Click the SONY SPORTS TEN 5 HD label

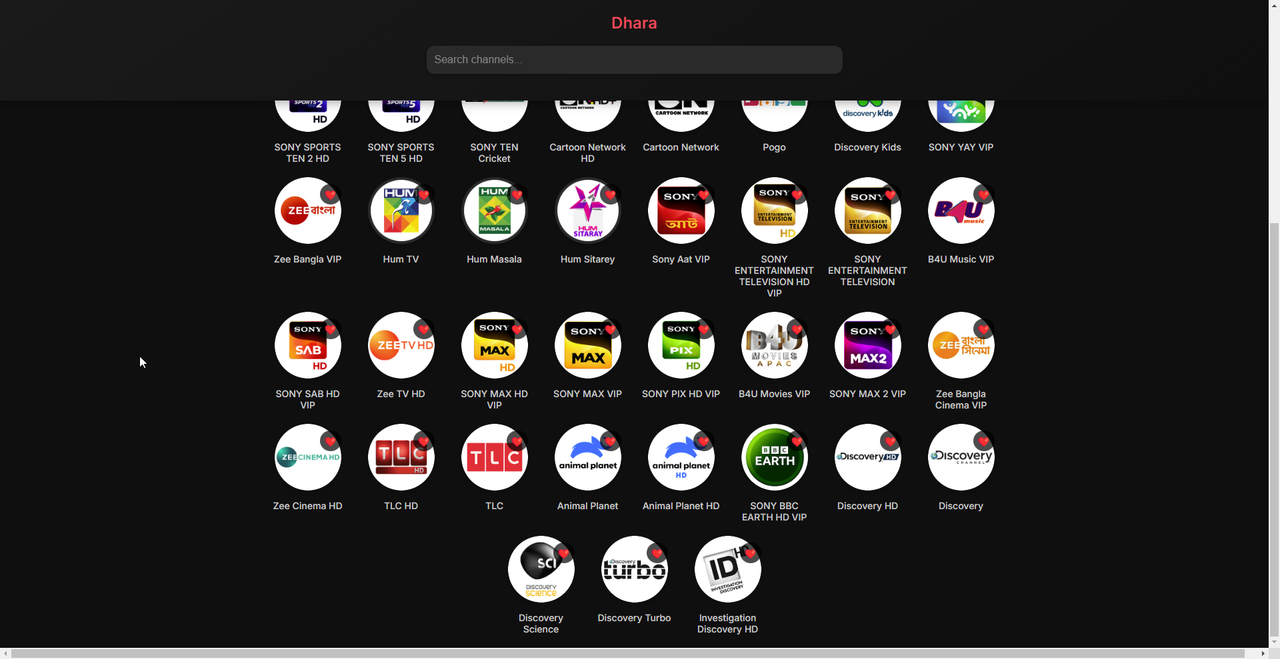[401, 153]
